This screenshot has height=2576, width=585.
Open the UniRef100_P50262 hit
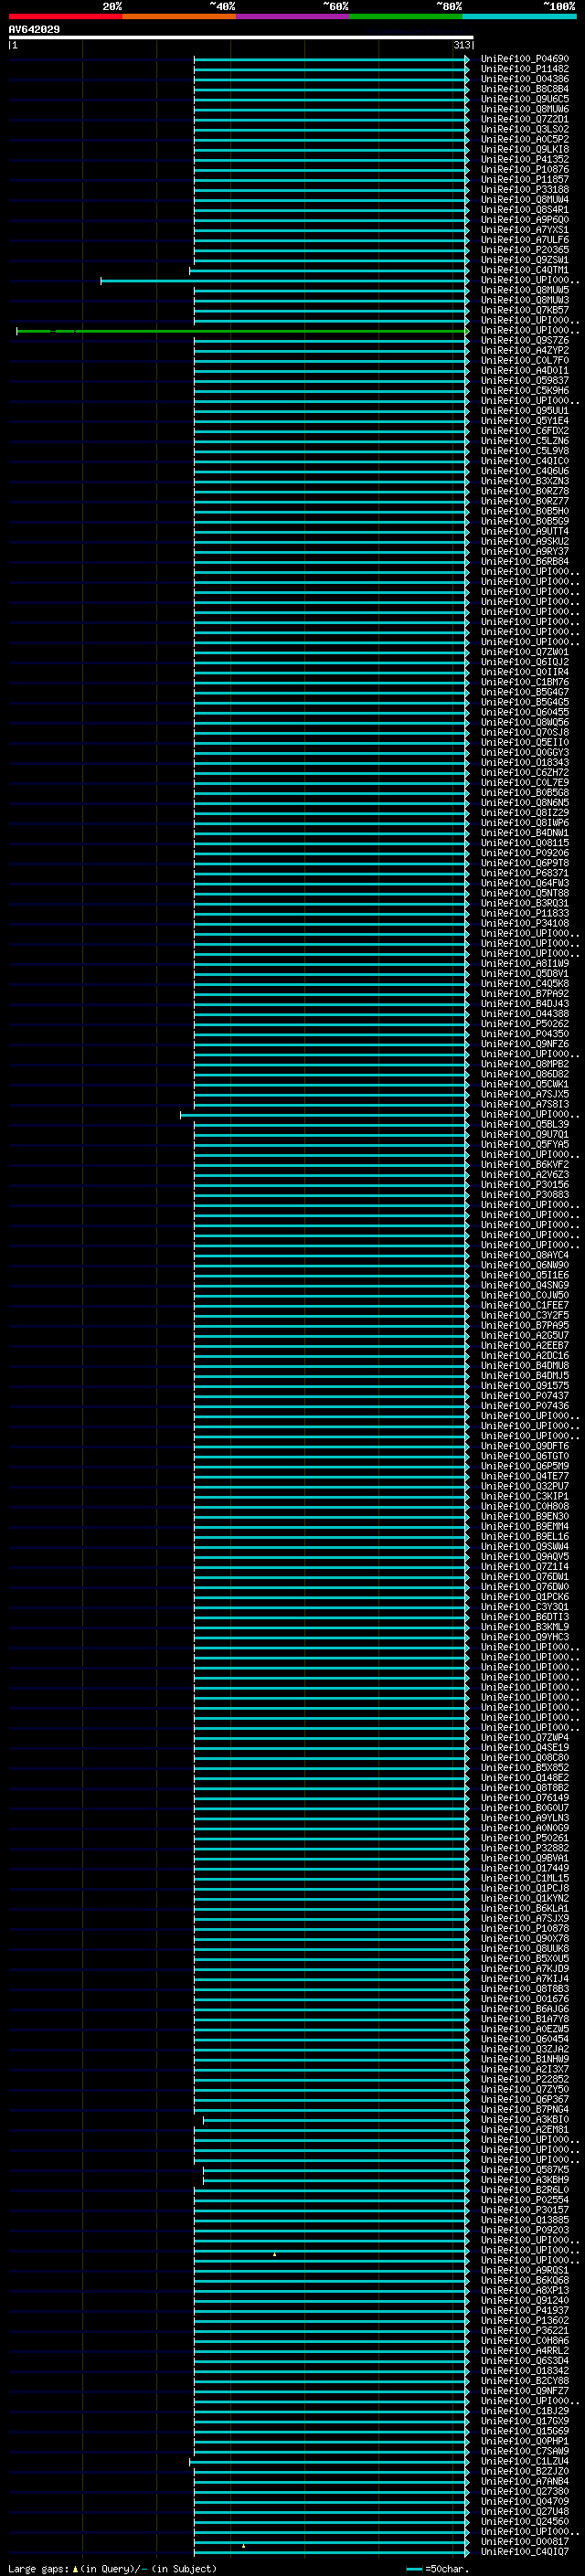click(524, 1023)
